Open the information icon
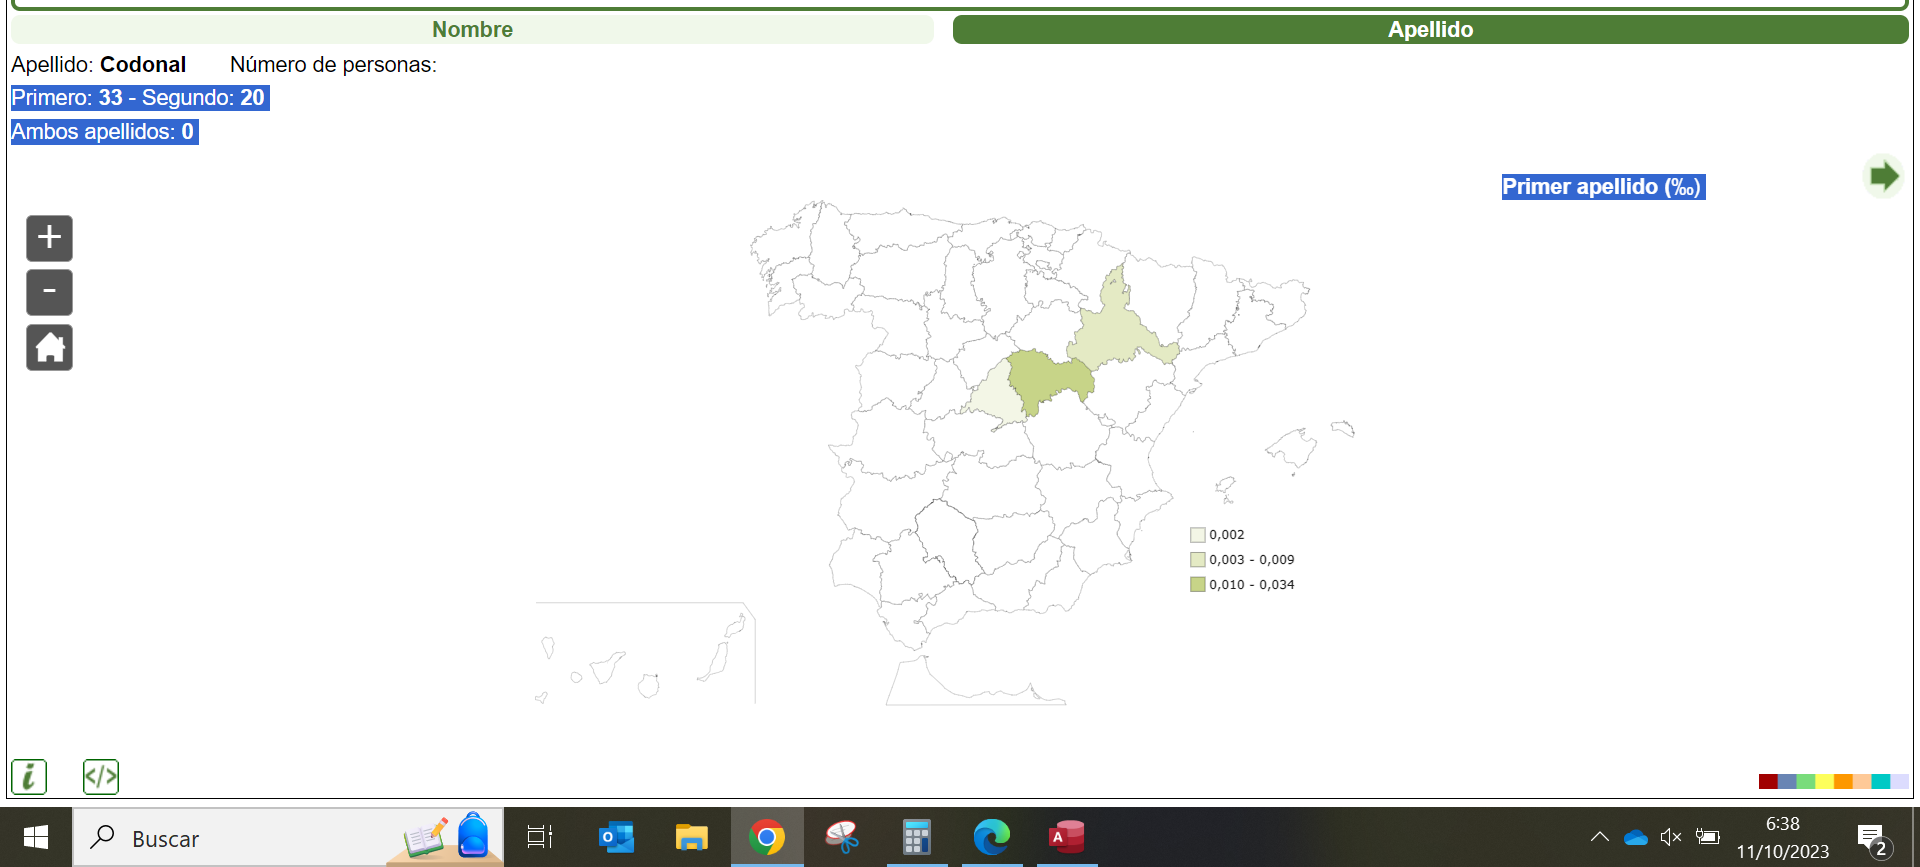The width and height of the screenshot is (1920, 867). tap(29, 776)
